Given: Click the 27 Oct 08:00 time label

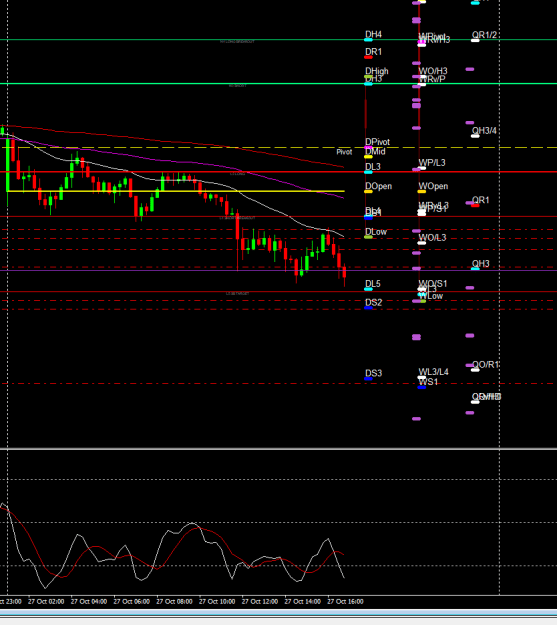Looking at the screenshot, I should [174, 601].
